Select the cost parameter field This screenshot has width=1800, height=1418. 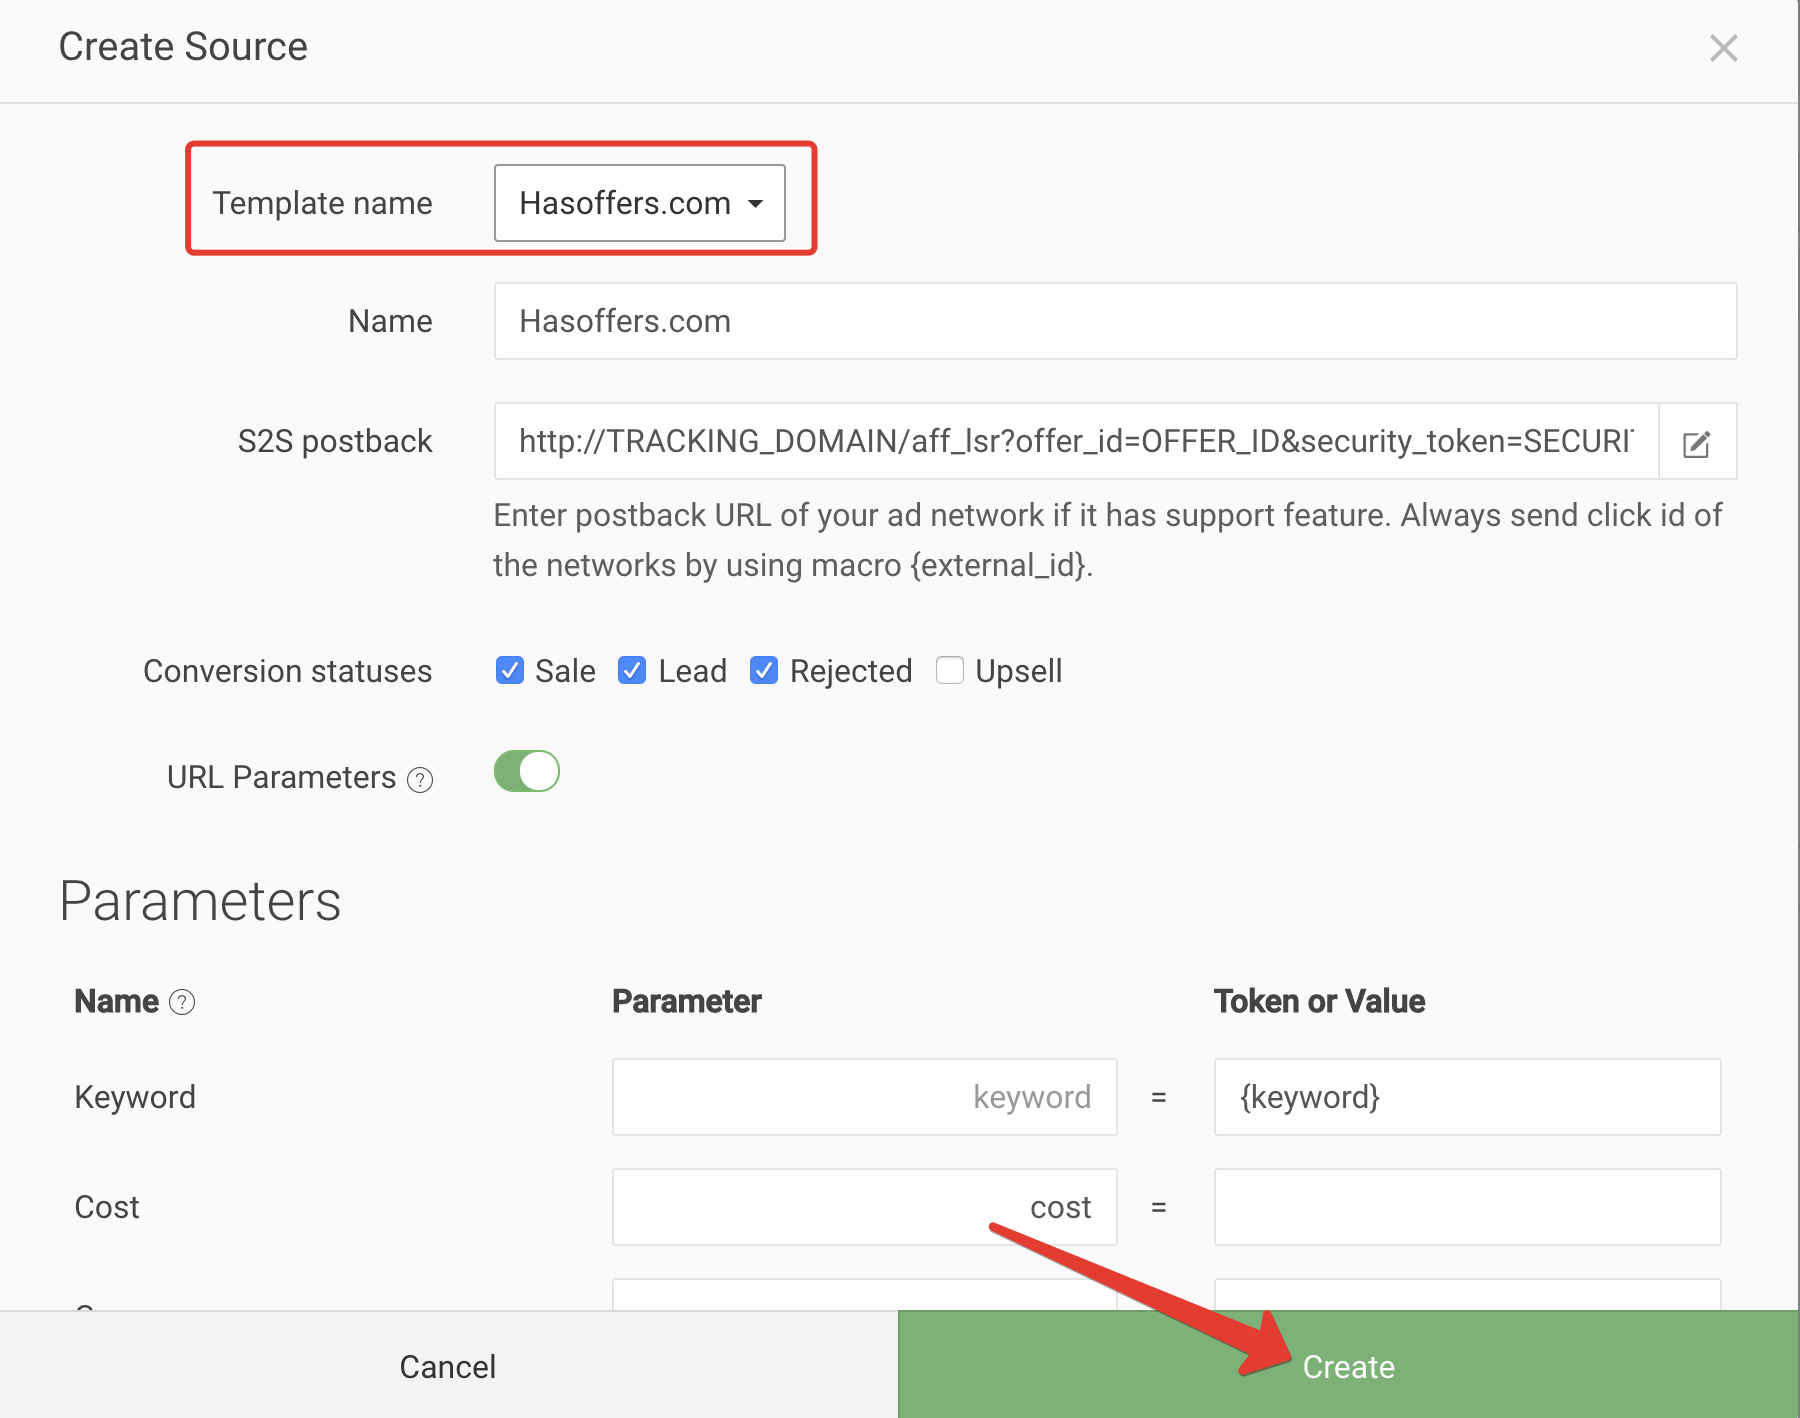coord(864,1207)
